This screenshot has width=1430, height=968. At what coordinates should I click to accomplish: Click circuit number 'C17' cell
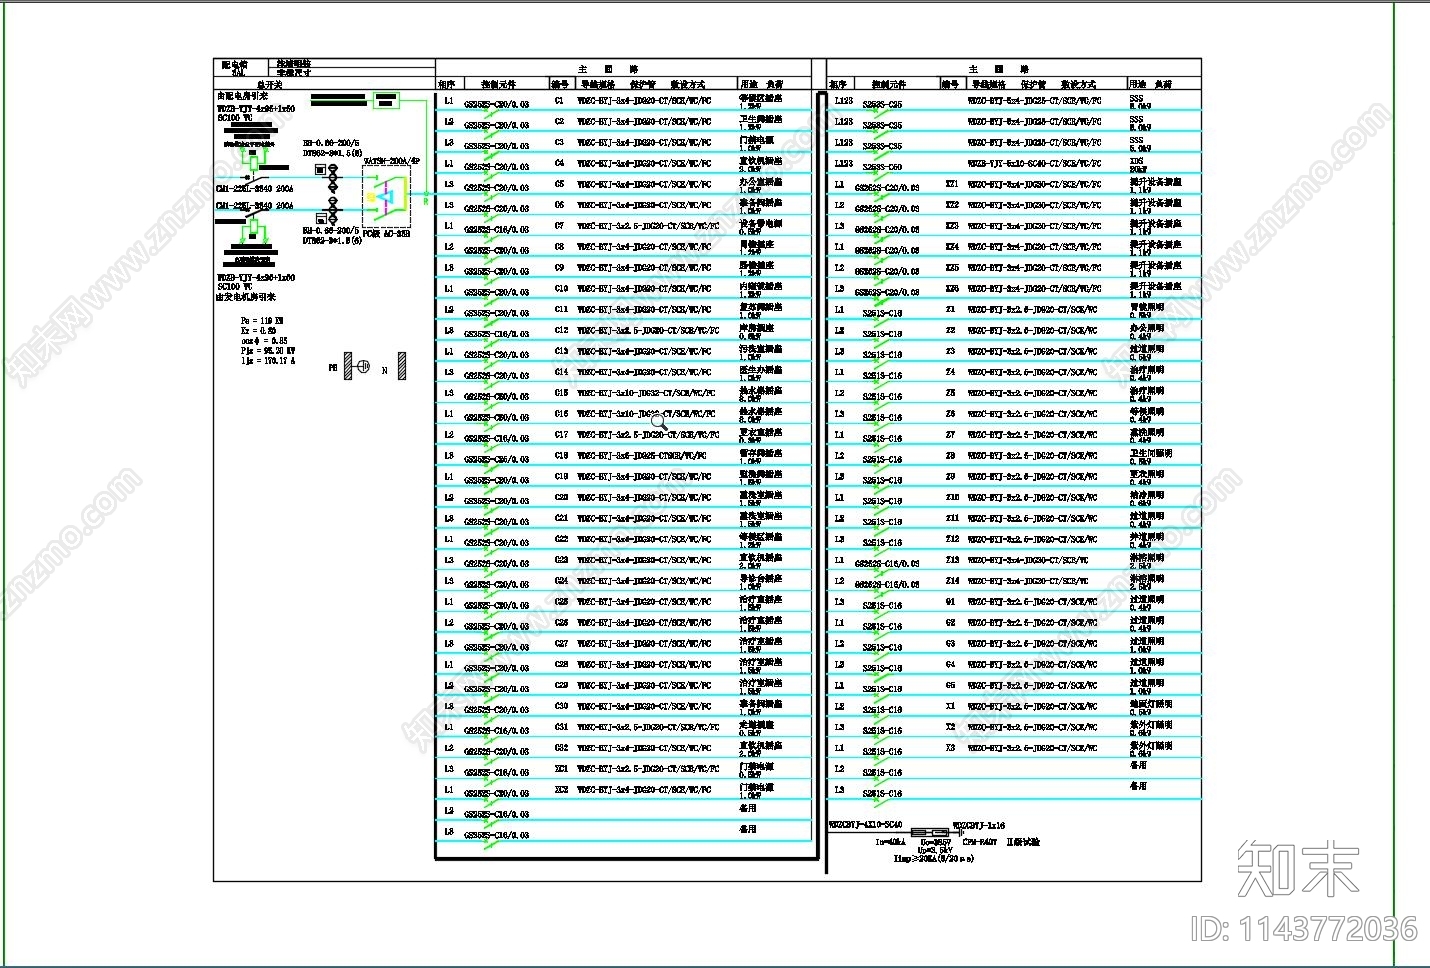[562, 435]
